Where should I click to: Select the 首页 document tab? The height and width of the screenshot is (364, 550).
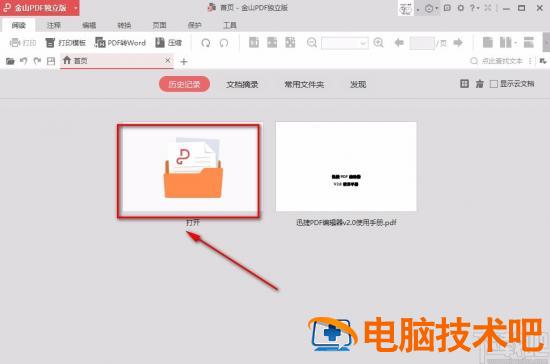coord(117,61)
